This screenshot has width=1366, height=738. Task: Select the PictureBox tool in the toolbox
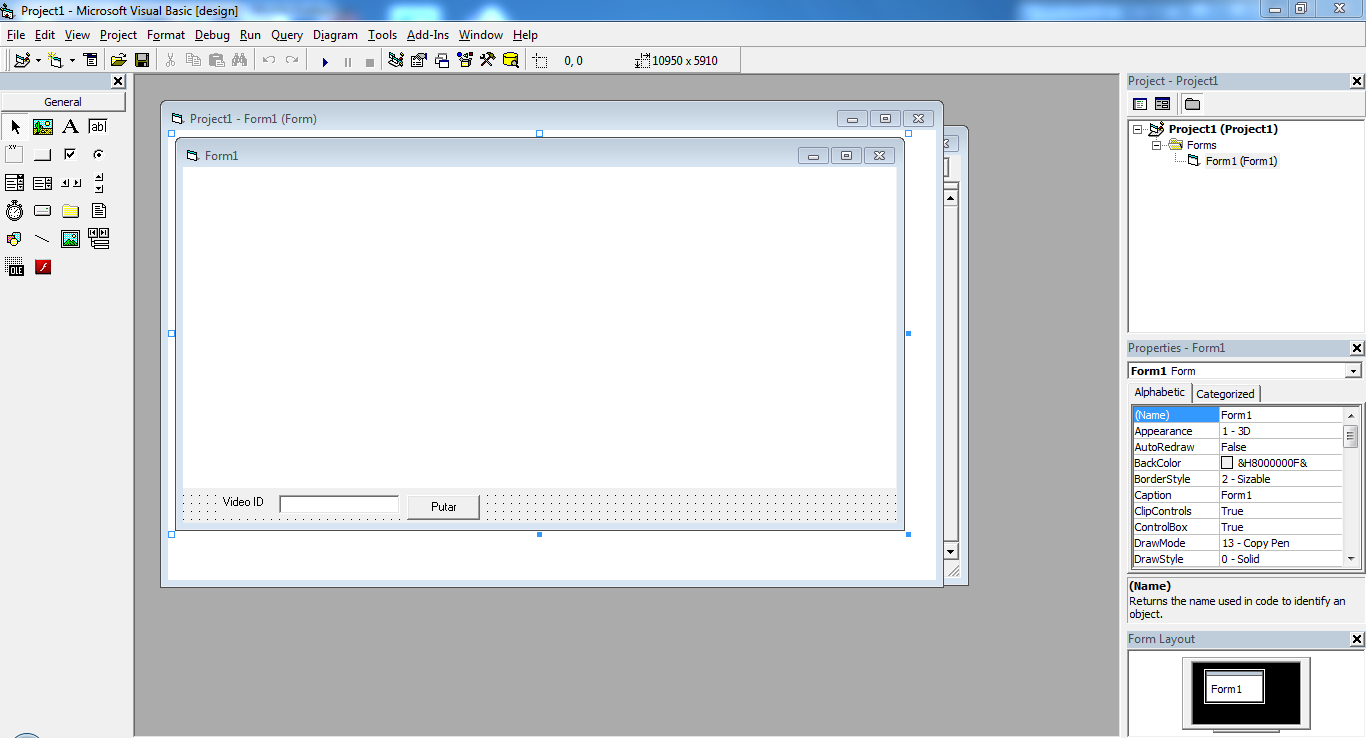[x=42, y=126]
